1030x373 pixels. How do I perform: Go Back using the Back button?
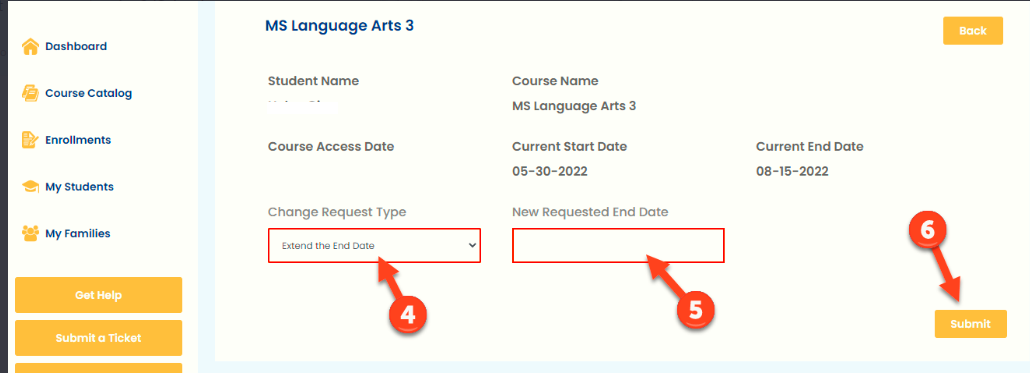point(973,31)
